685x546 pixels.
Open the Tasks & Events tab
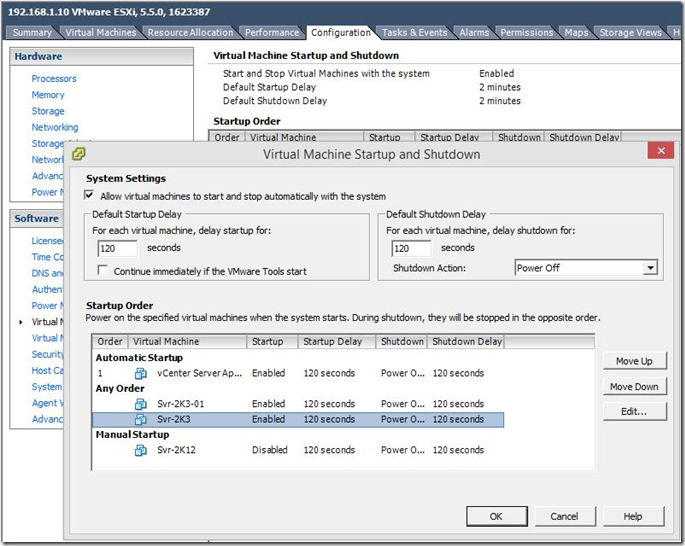click(415, 33)
